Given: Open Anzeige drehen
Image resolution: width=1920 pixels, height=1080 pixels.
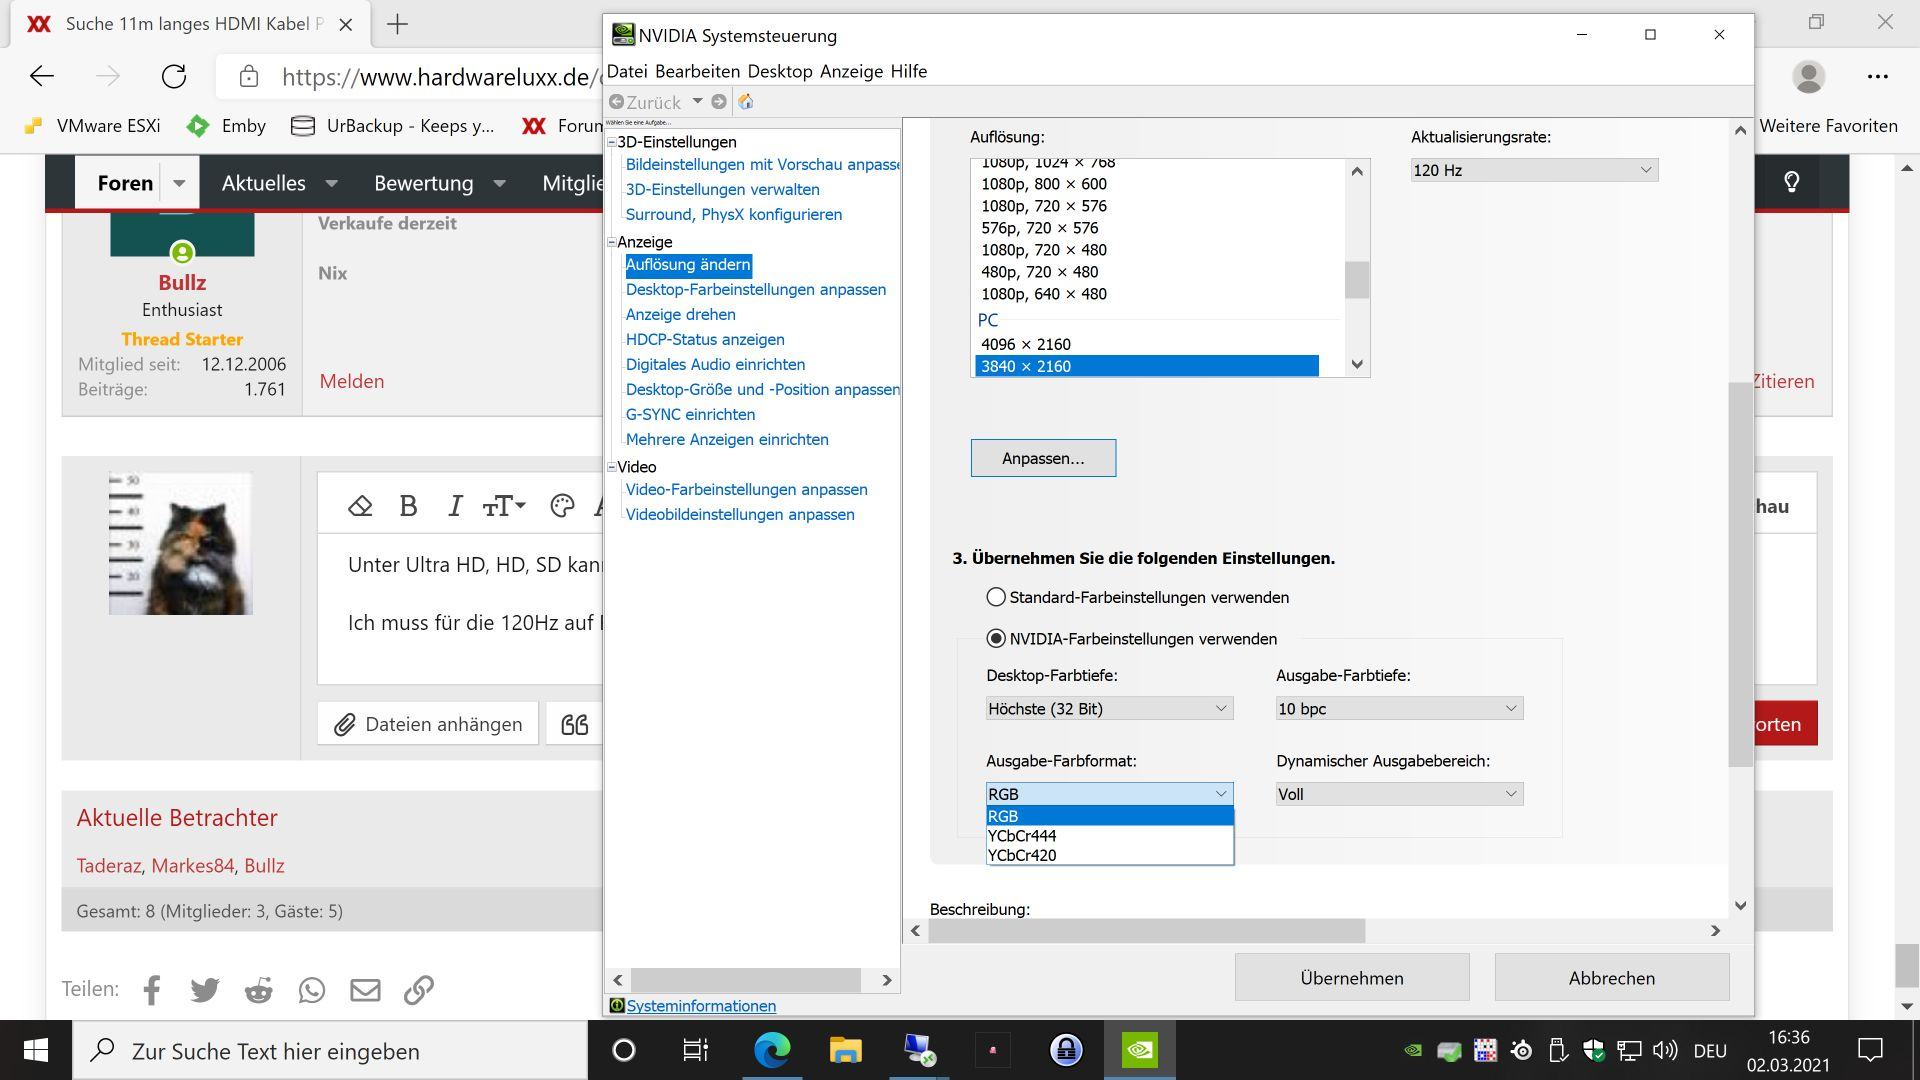Looking at the screenshot, I should point(680,314).
